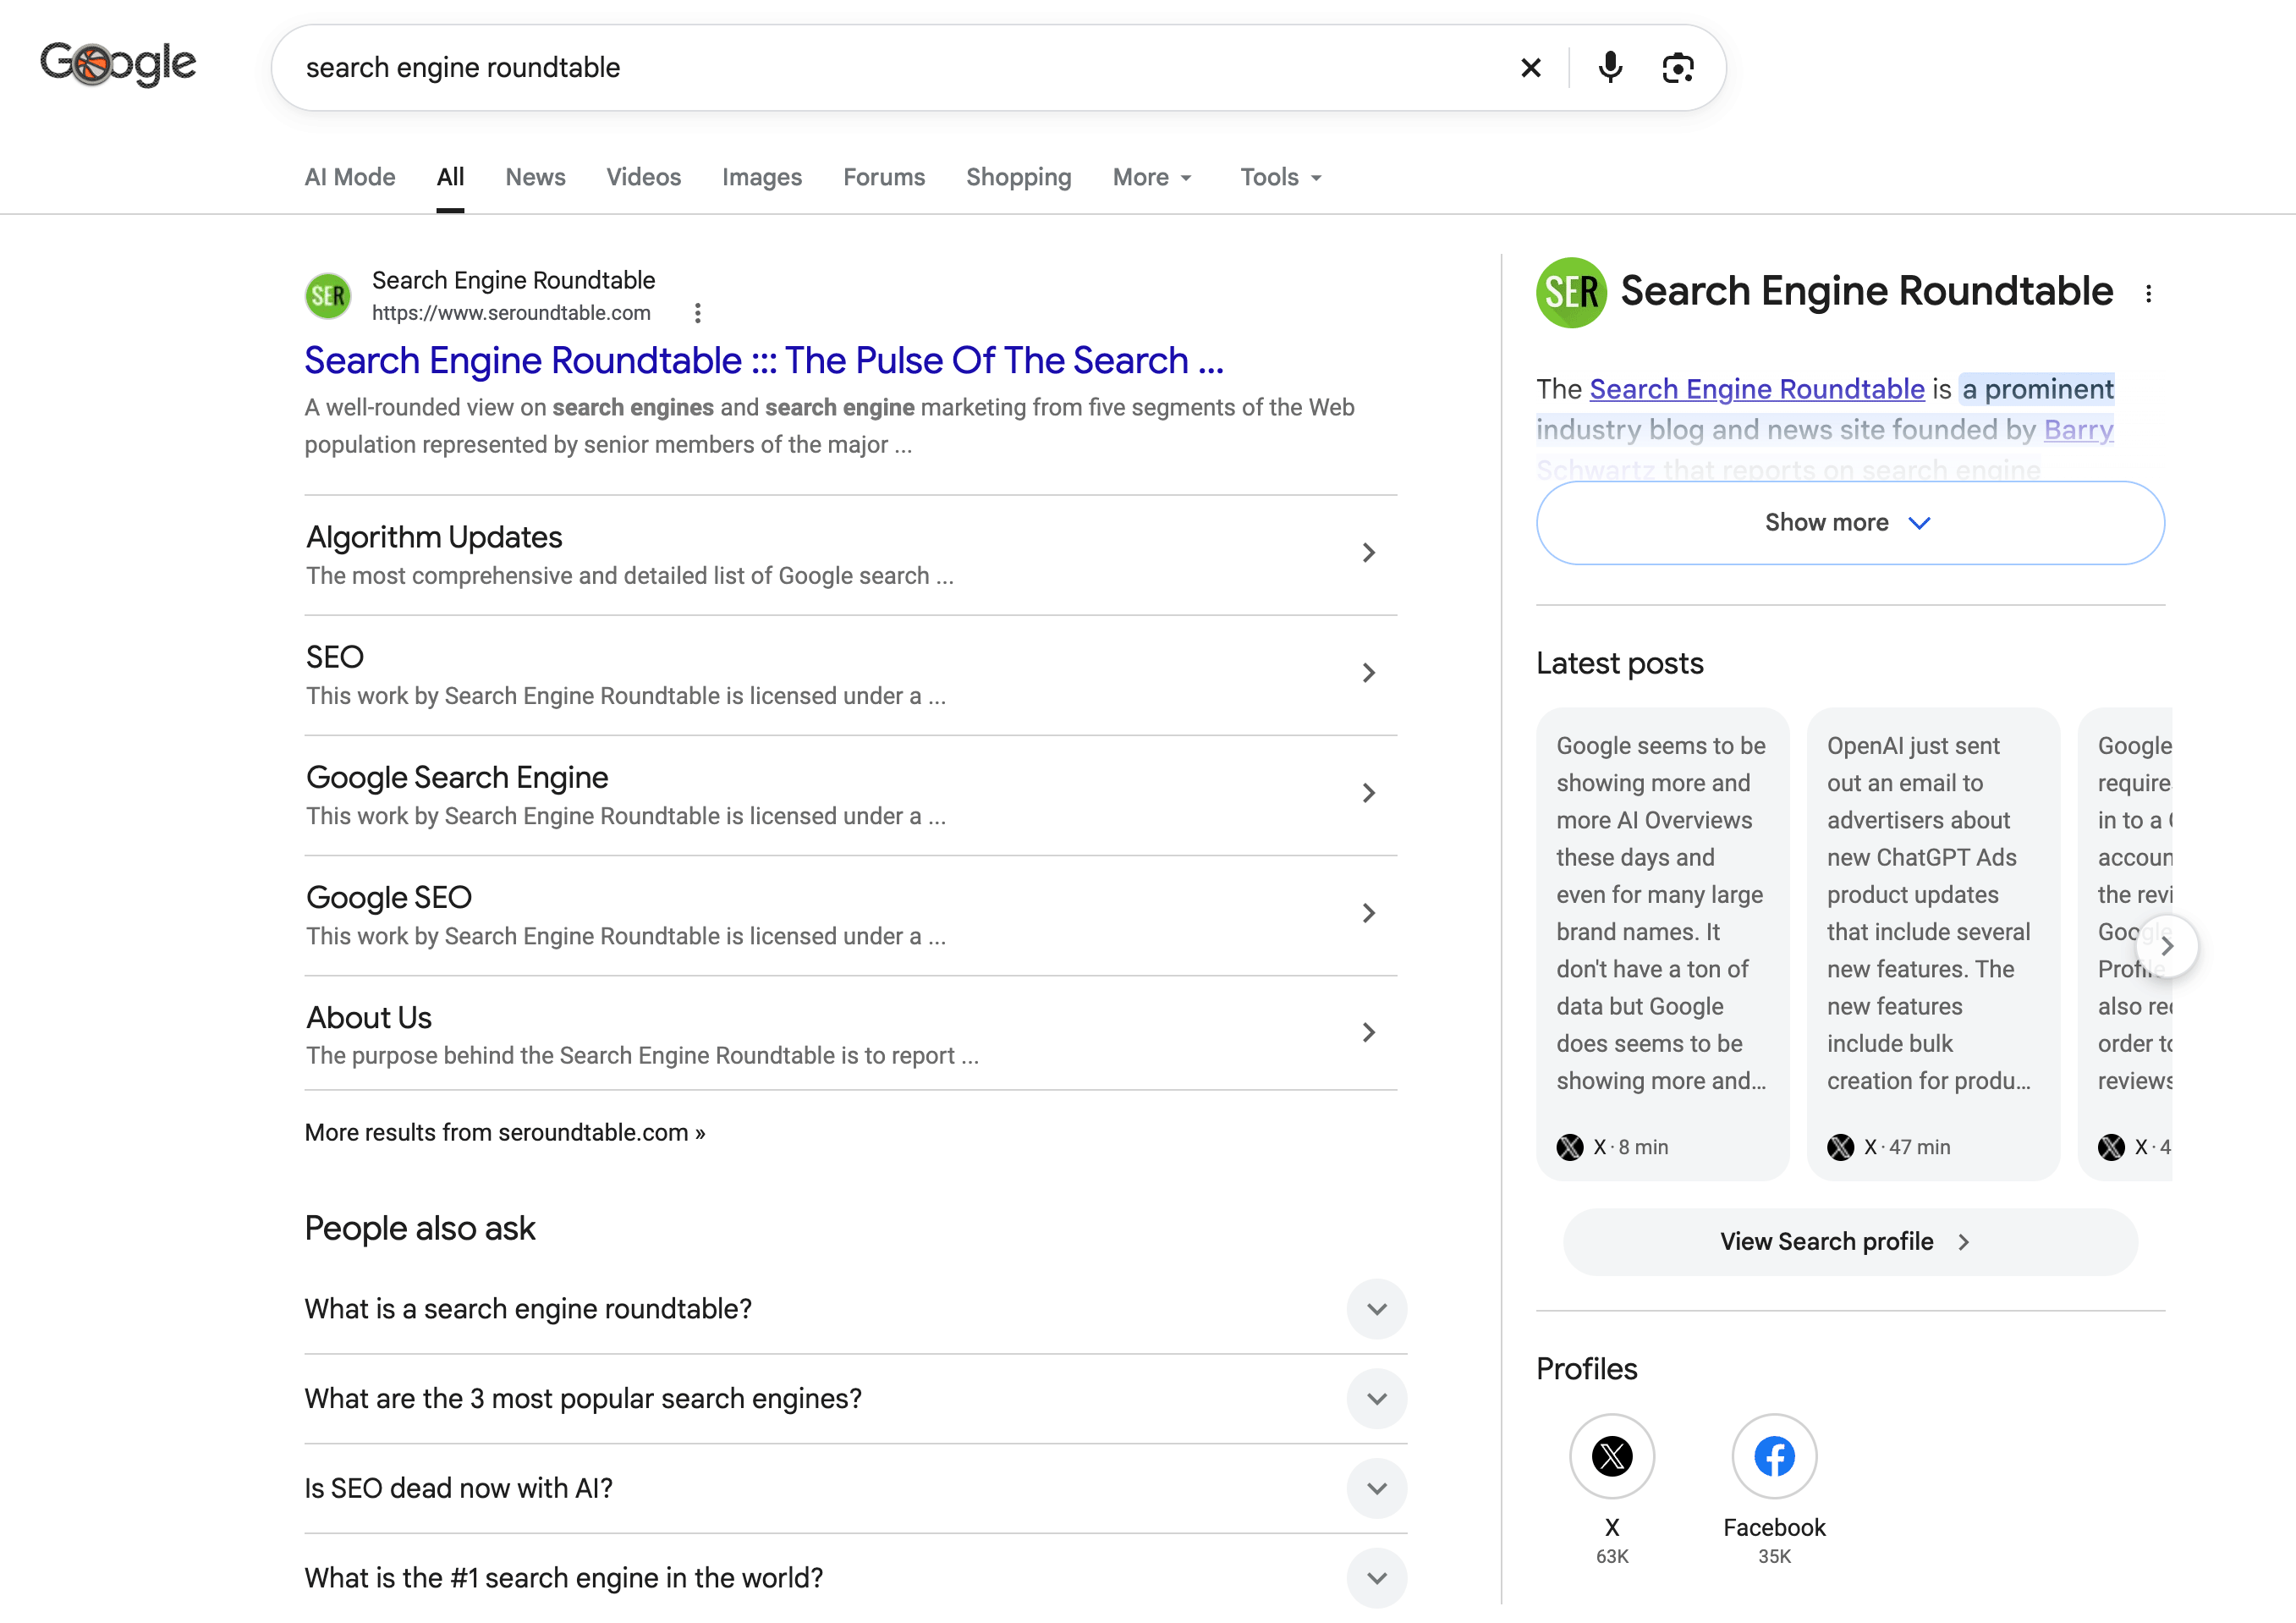2296x1623 pixels.
Task: Click the X profile '63K' follower count
Action: [1612, 1556]
